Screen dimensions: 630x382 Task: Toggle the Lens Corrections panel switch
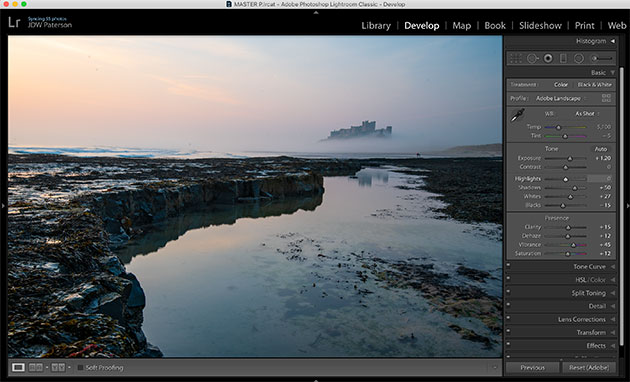(508, 318)
